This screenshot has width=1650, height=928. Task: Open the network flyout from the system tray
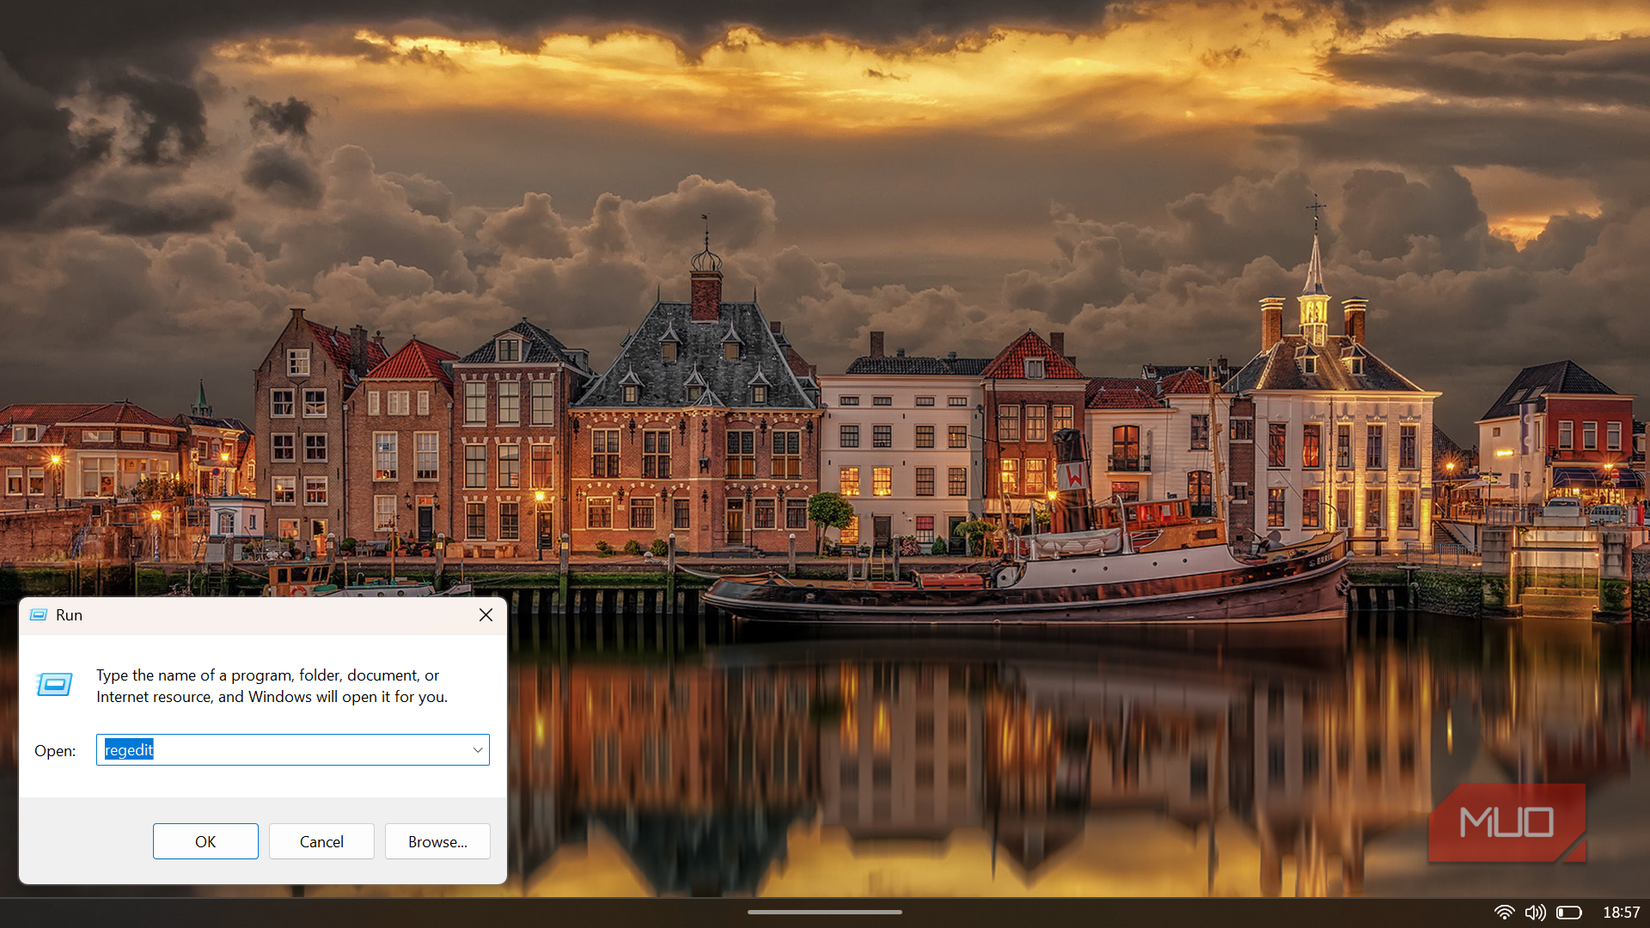[1504, 911]
